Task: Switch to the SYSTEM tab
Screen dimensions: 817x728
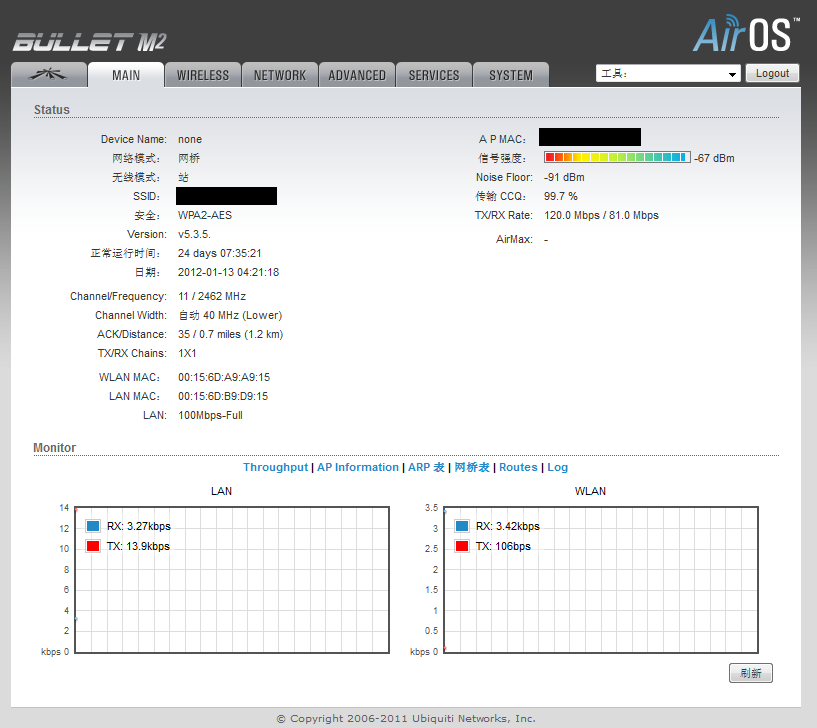Action: 511,75
